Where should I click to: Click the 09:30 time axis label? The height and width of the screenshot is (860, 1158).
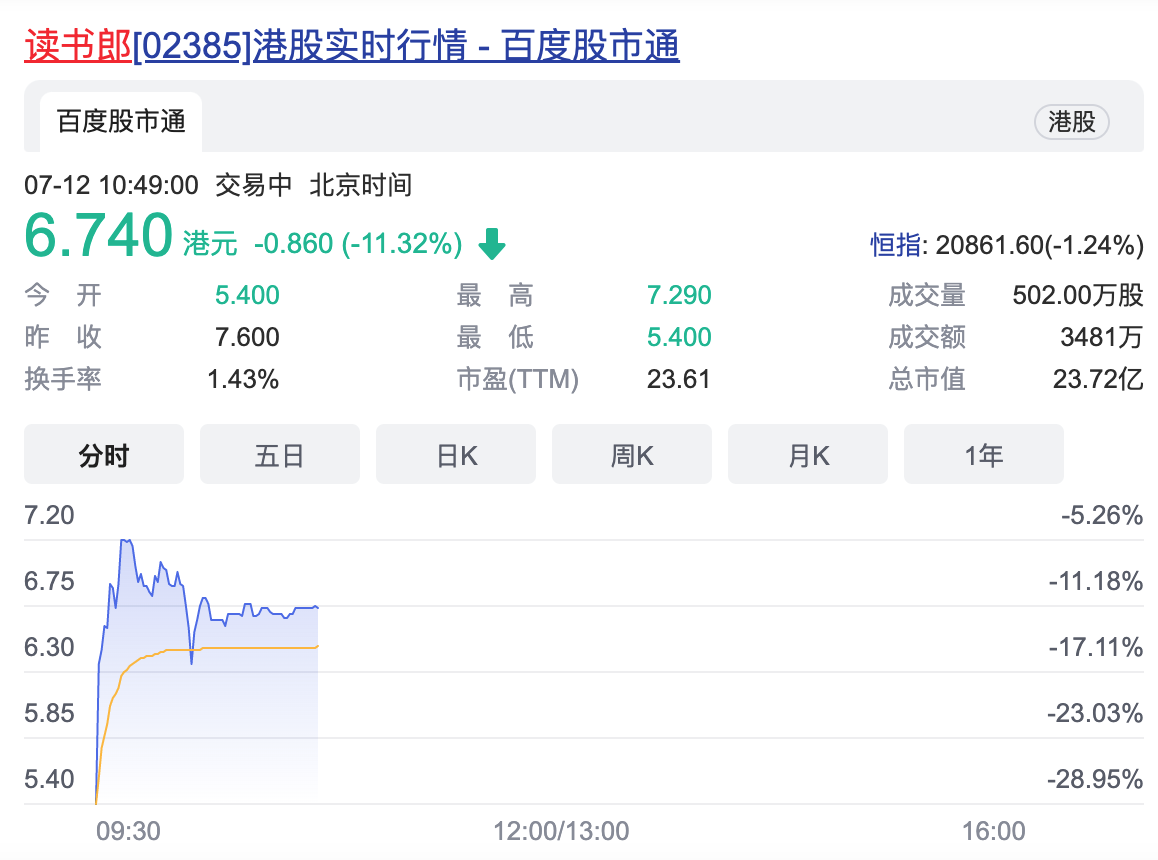coord(129,831)
